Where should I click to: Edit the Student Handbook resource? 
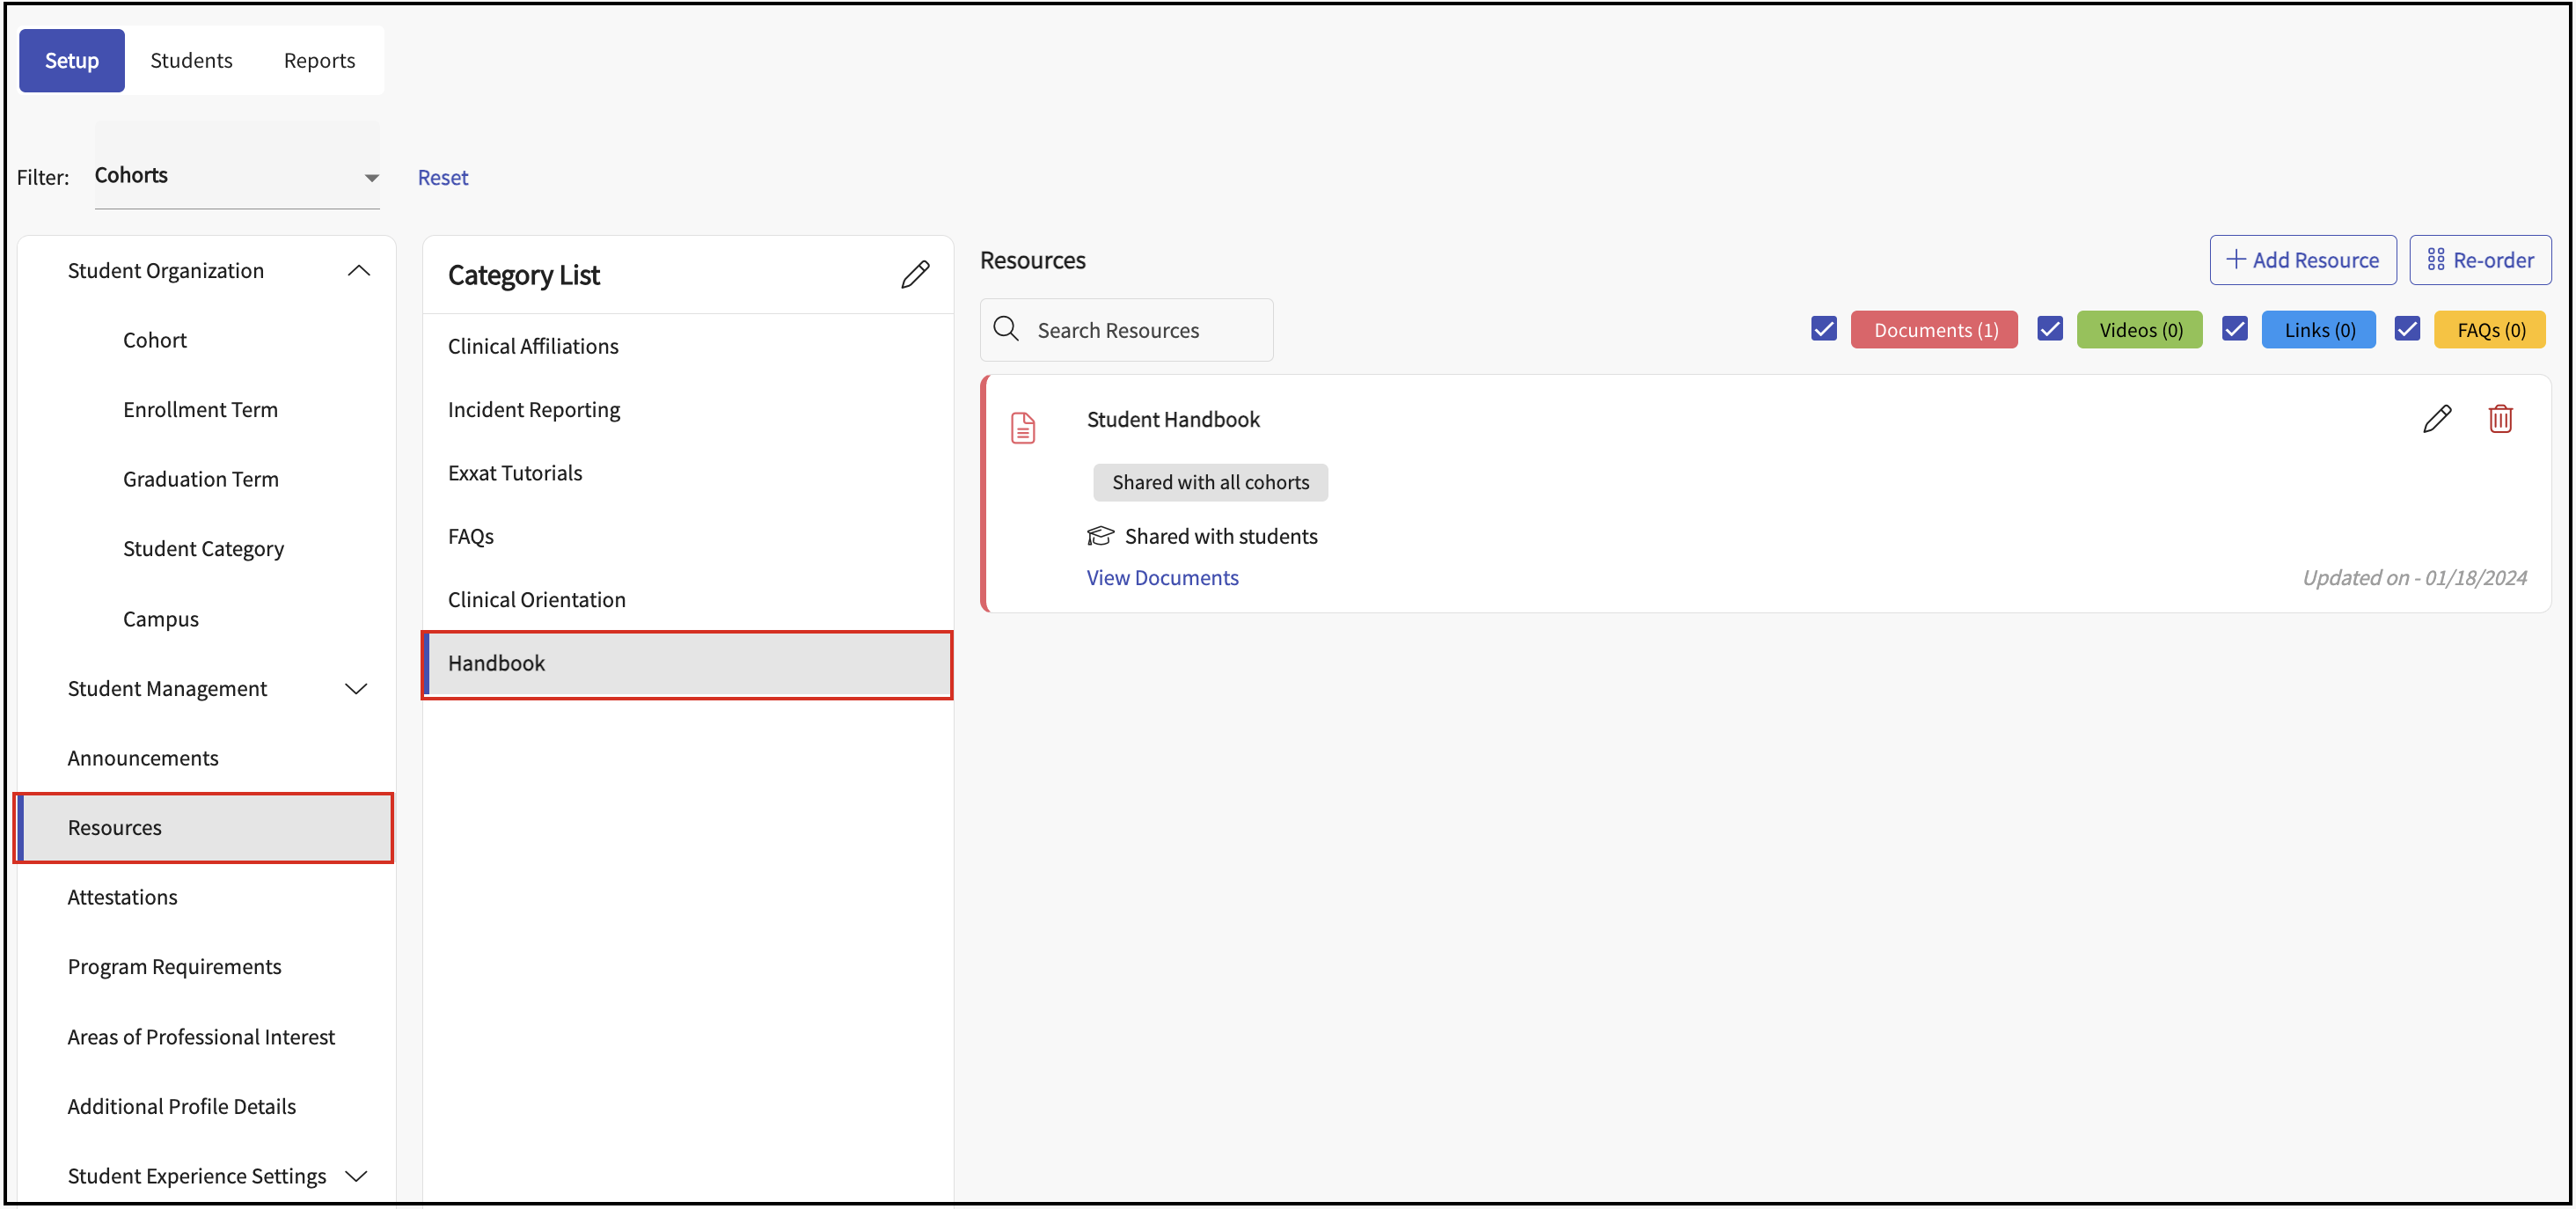click(x=2436, y=419)
